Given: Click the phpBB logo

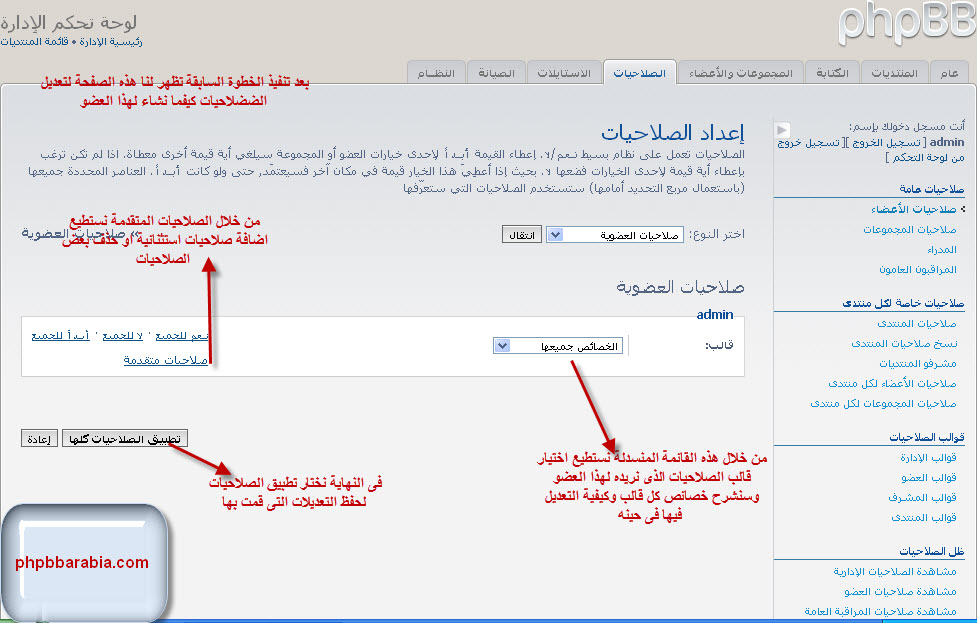Looking at the screenshot, I should click(x=907, y=24).
